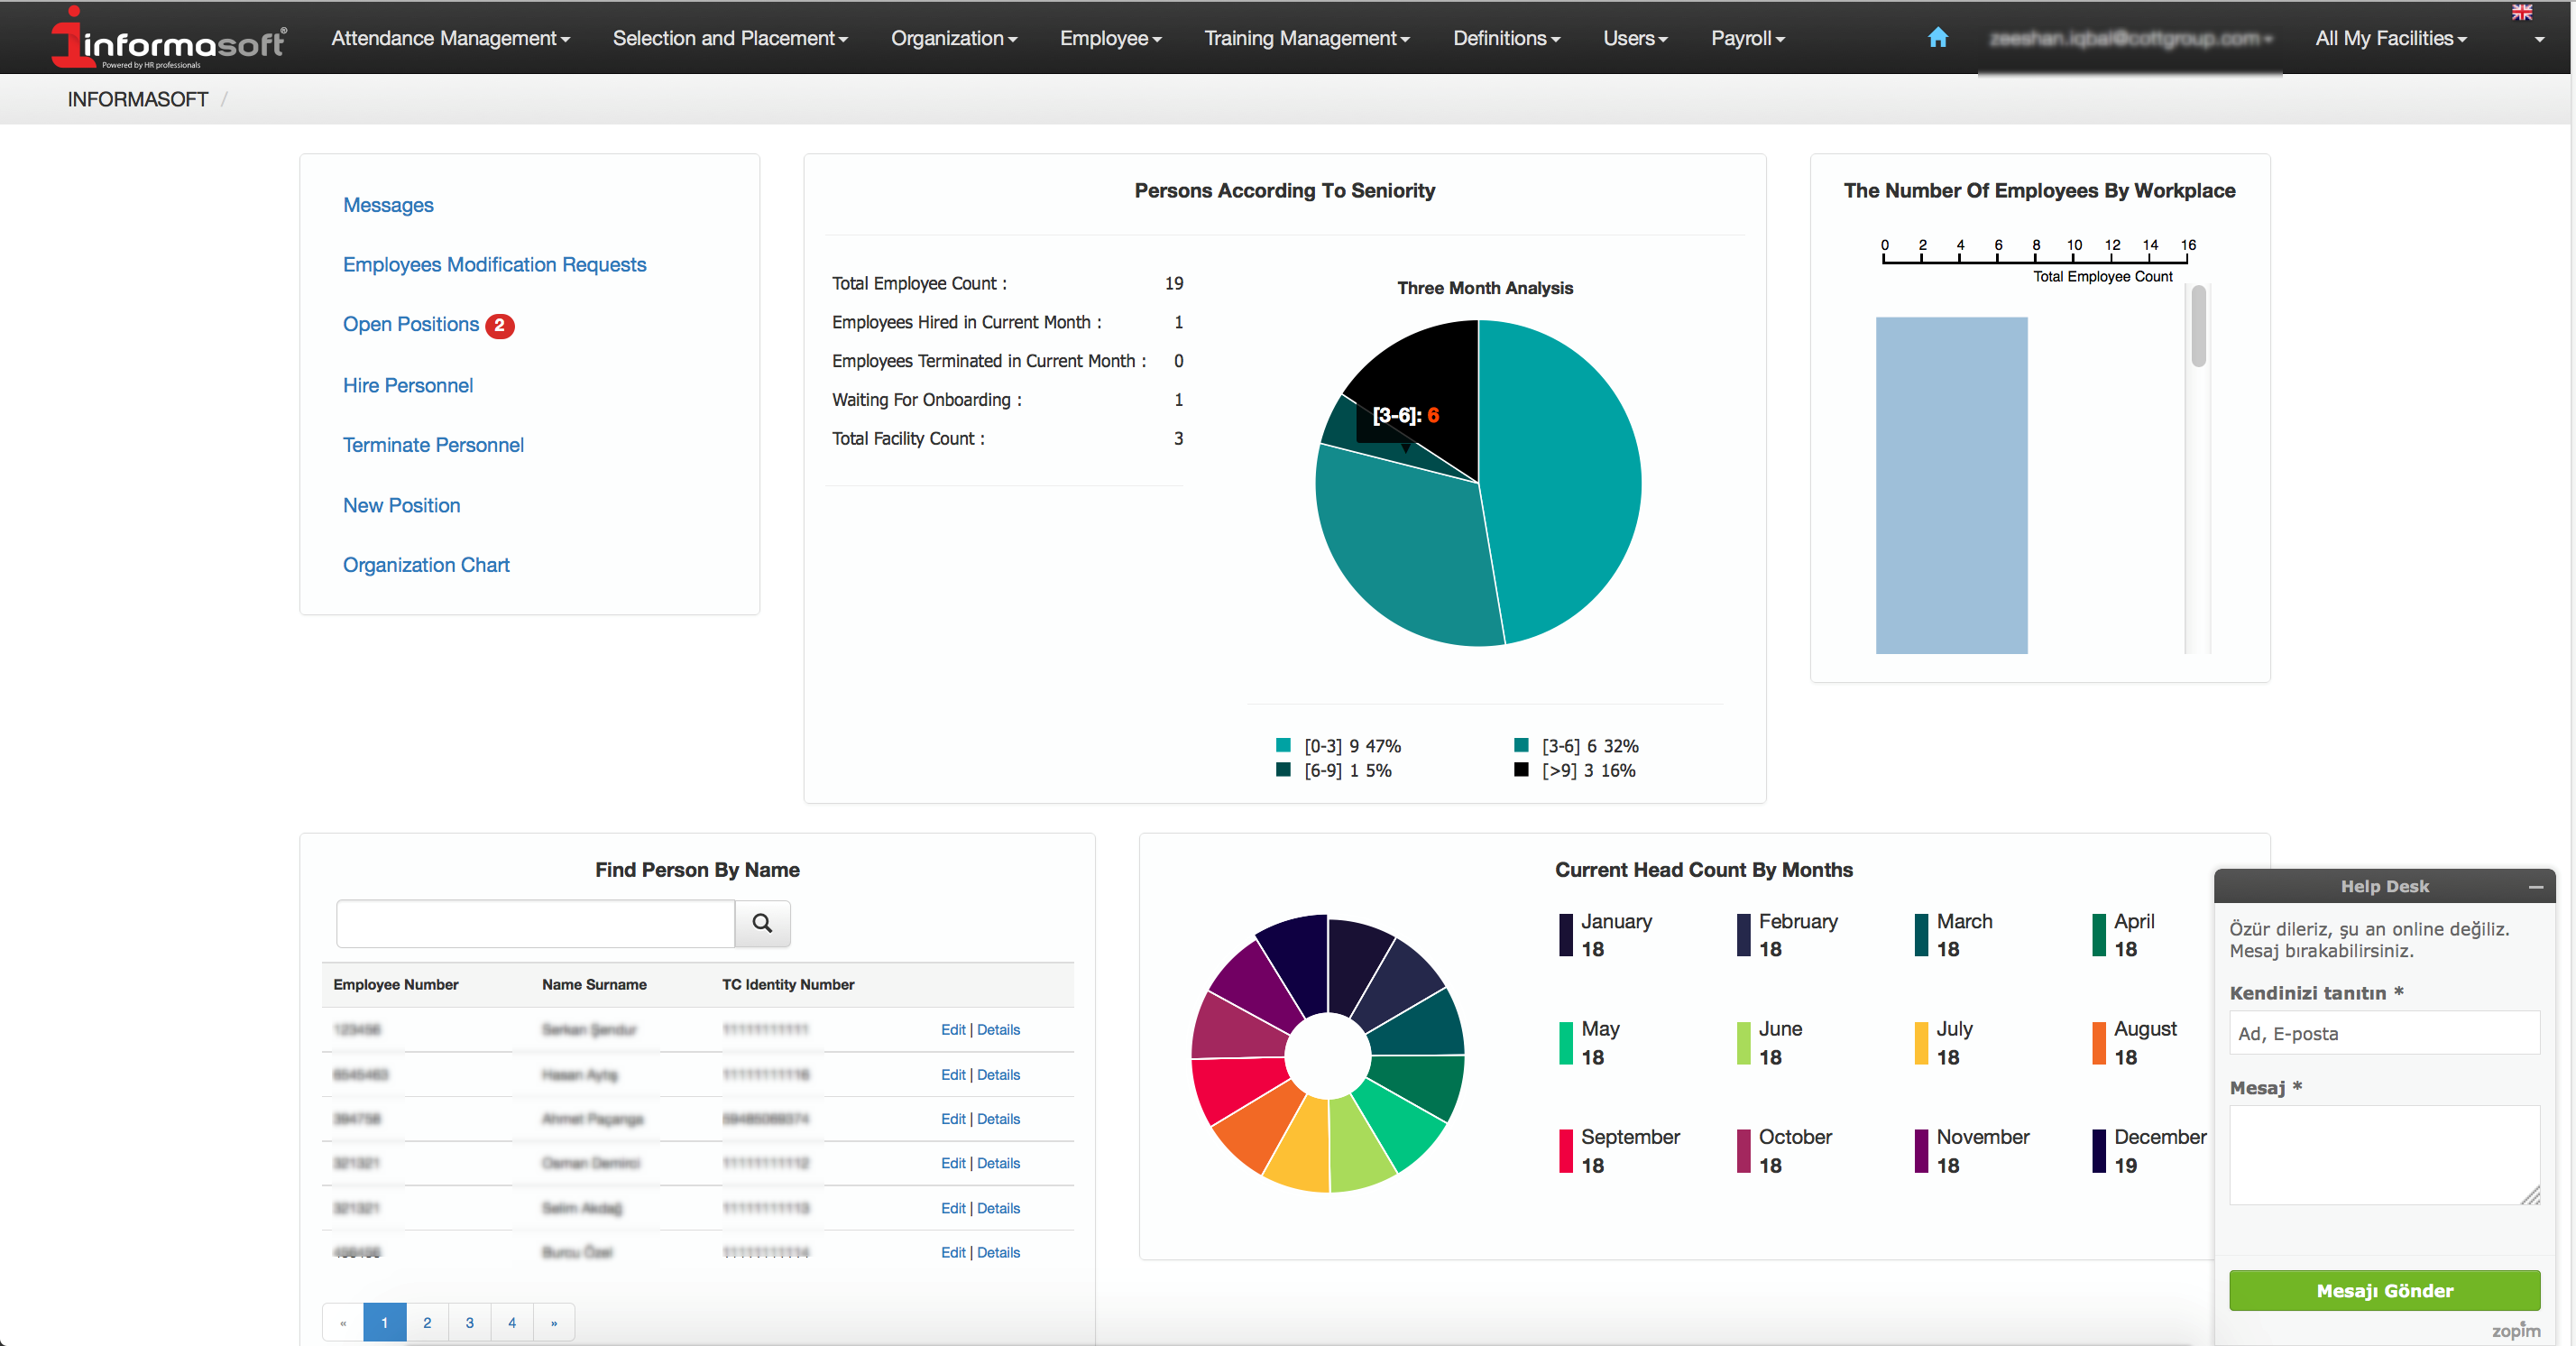Go to page 3 of the employee list
Image resolution: width=2576 pixels, height=1346 pixels.
point(469,1322)
